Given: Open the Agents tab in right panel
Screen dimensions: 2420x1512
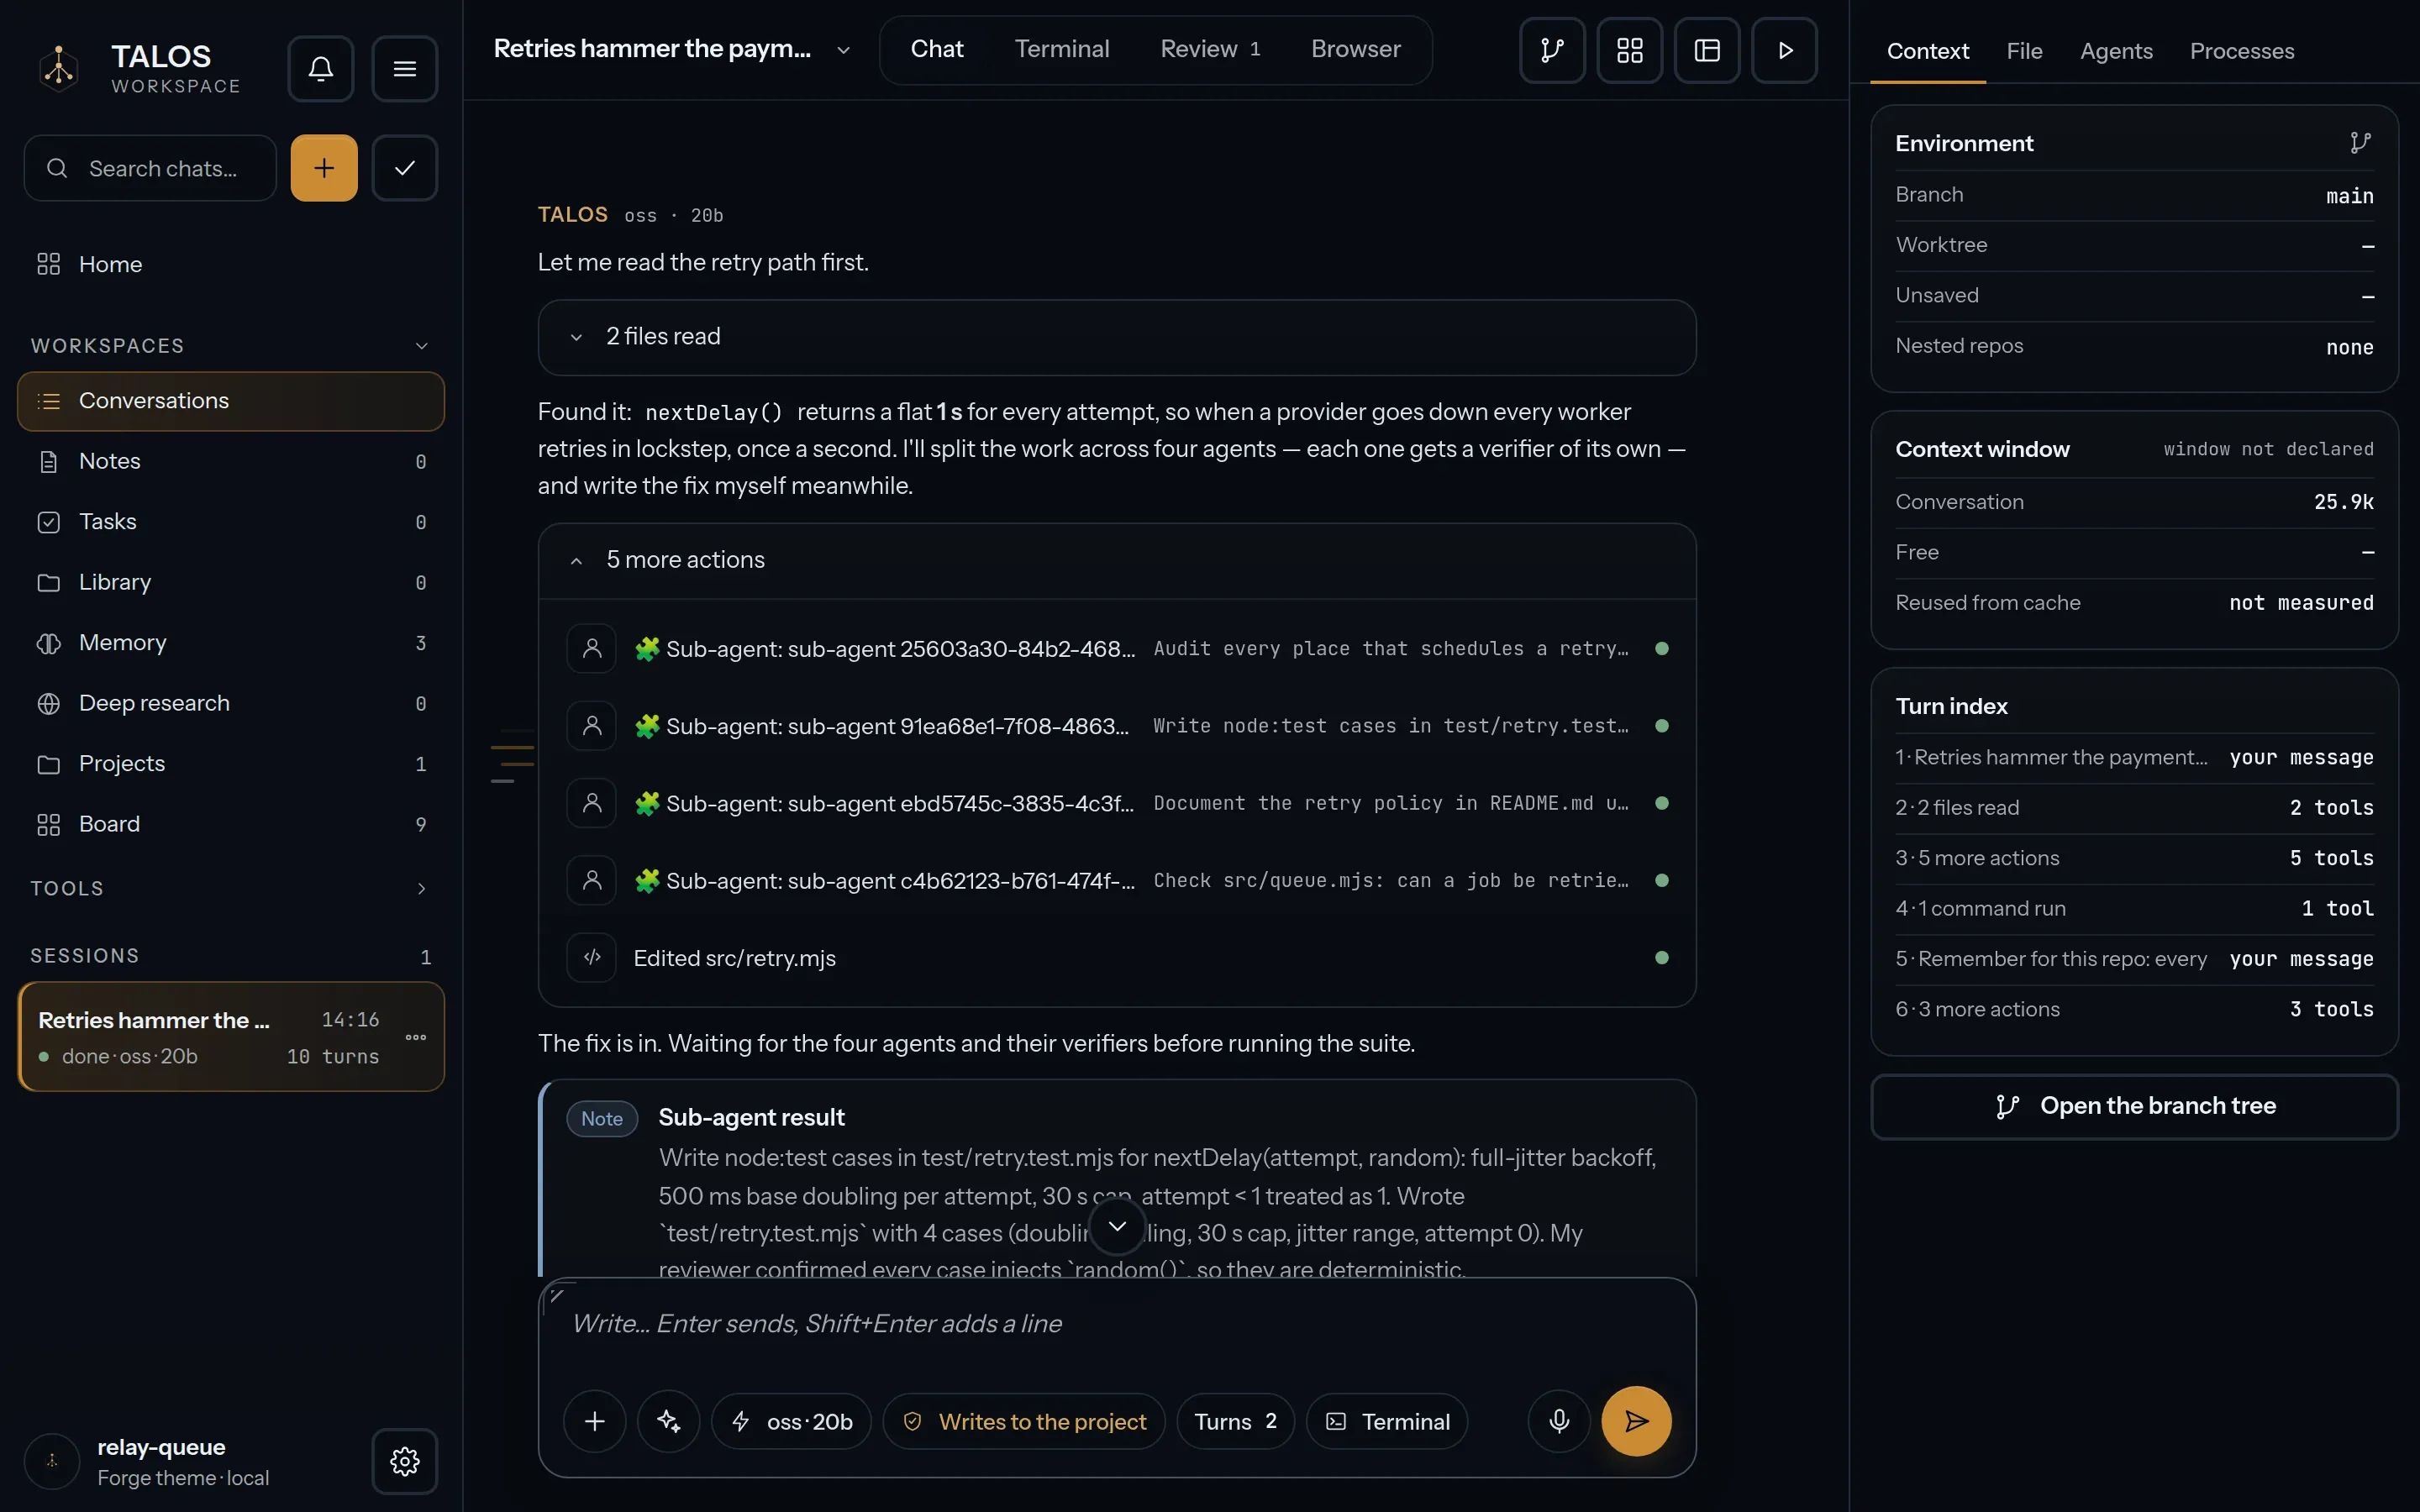Looking at the screenshot, I should pos(2116,51).
